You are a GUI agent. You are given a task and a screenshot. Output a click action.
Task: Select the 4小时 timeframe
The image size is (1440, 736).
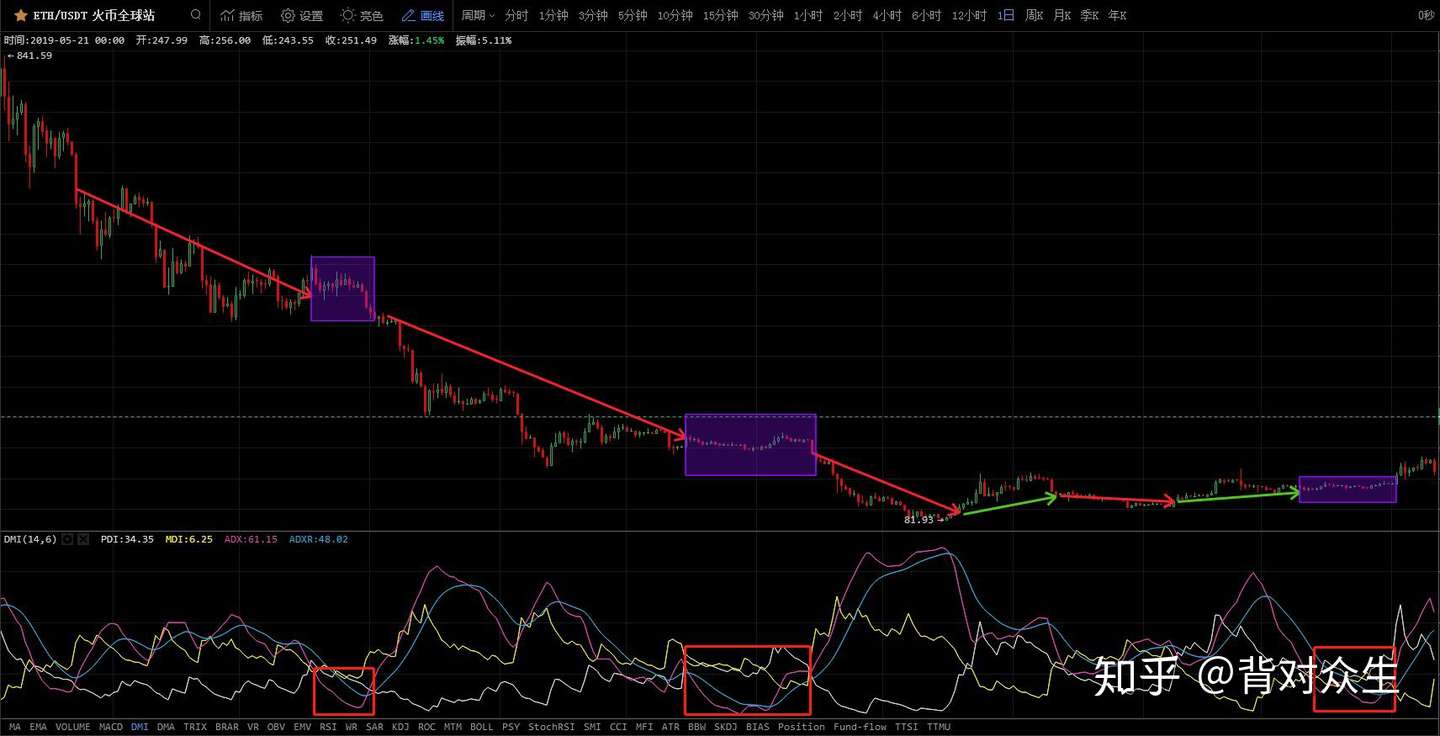pyautogui.click(x=887, y=16)
